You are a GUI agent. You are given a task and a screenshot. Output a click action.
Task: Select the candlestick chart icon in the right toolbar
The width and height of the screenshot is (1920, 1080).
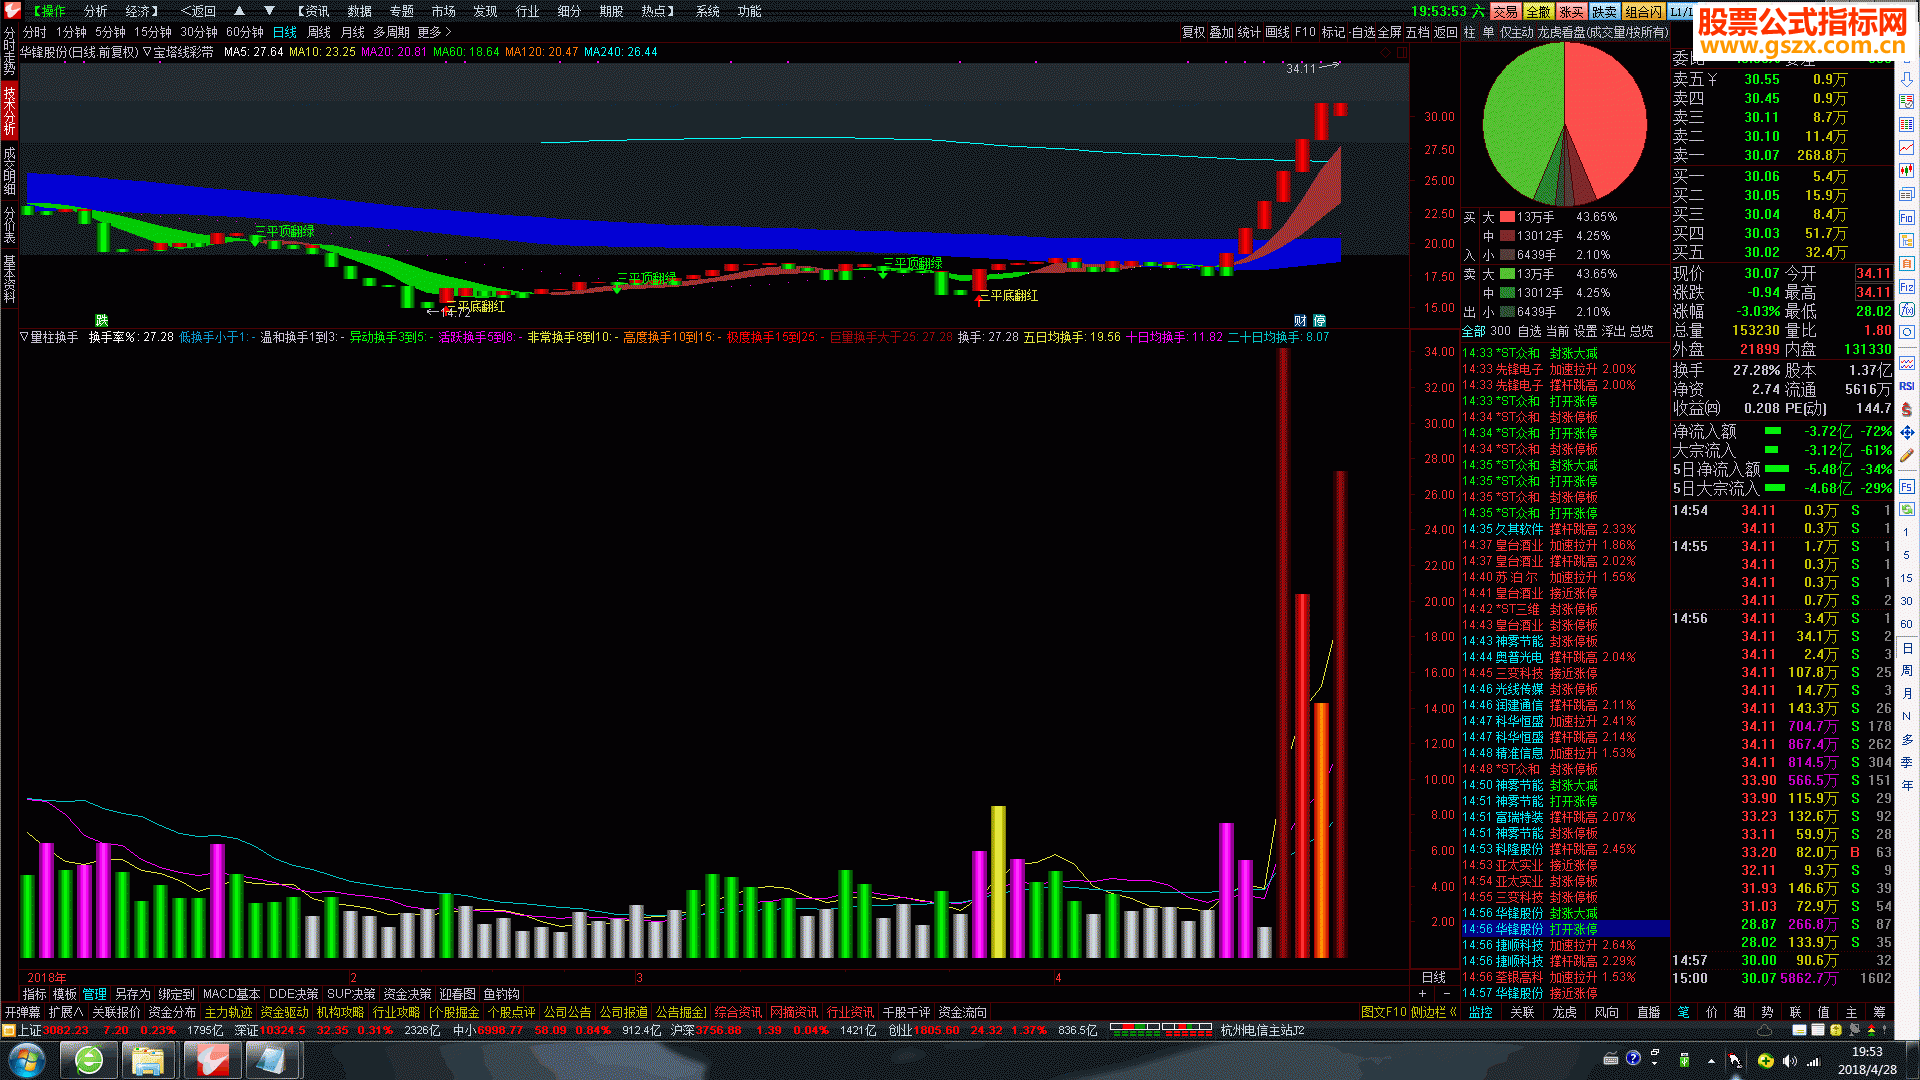click(1907, 171)
